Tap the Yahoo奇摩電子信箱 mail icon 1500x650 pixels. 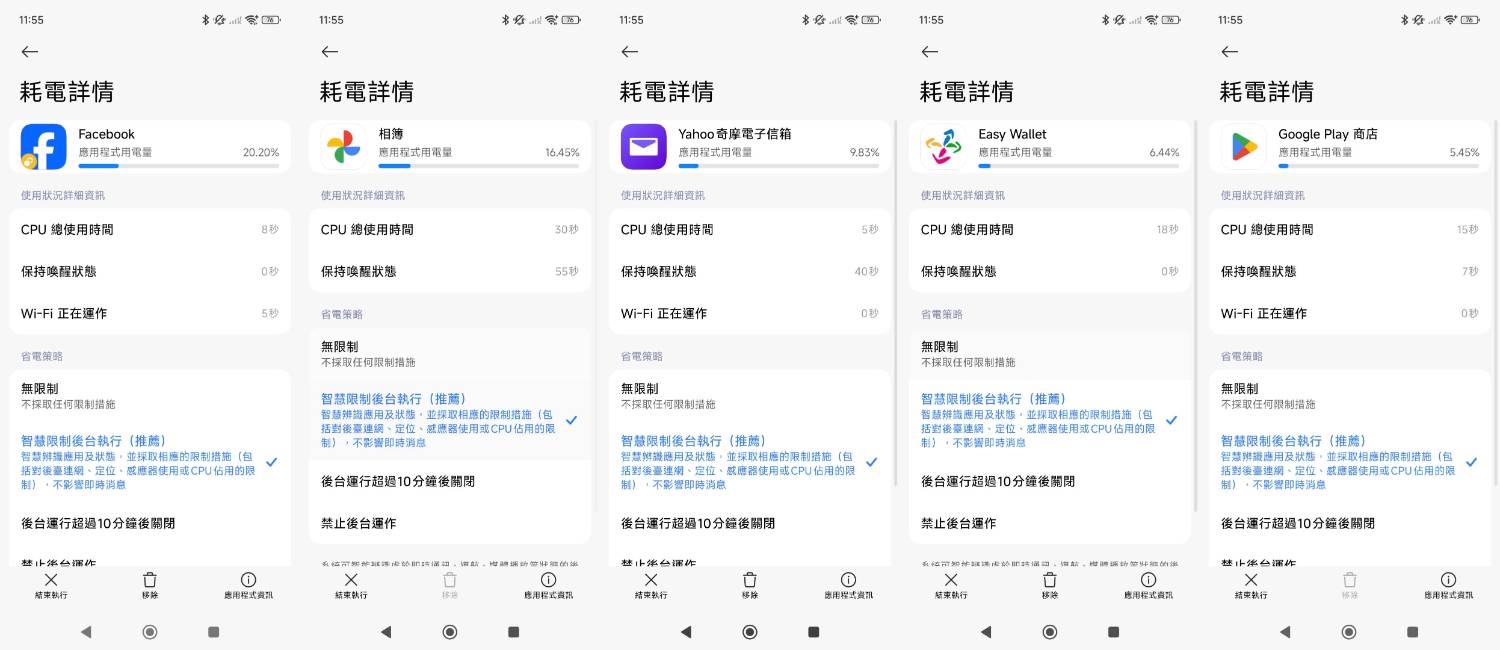(x=643, y=147)
